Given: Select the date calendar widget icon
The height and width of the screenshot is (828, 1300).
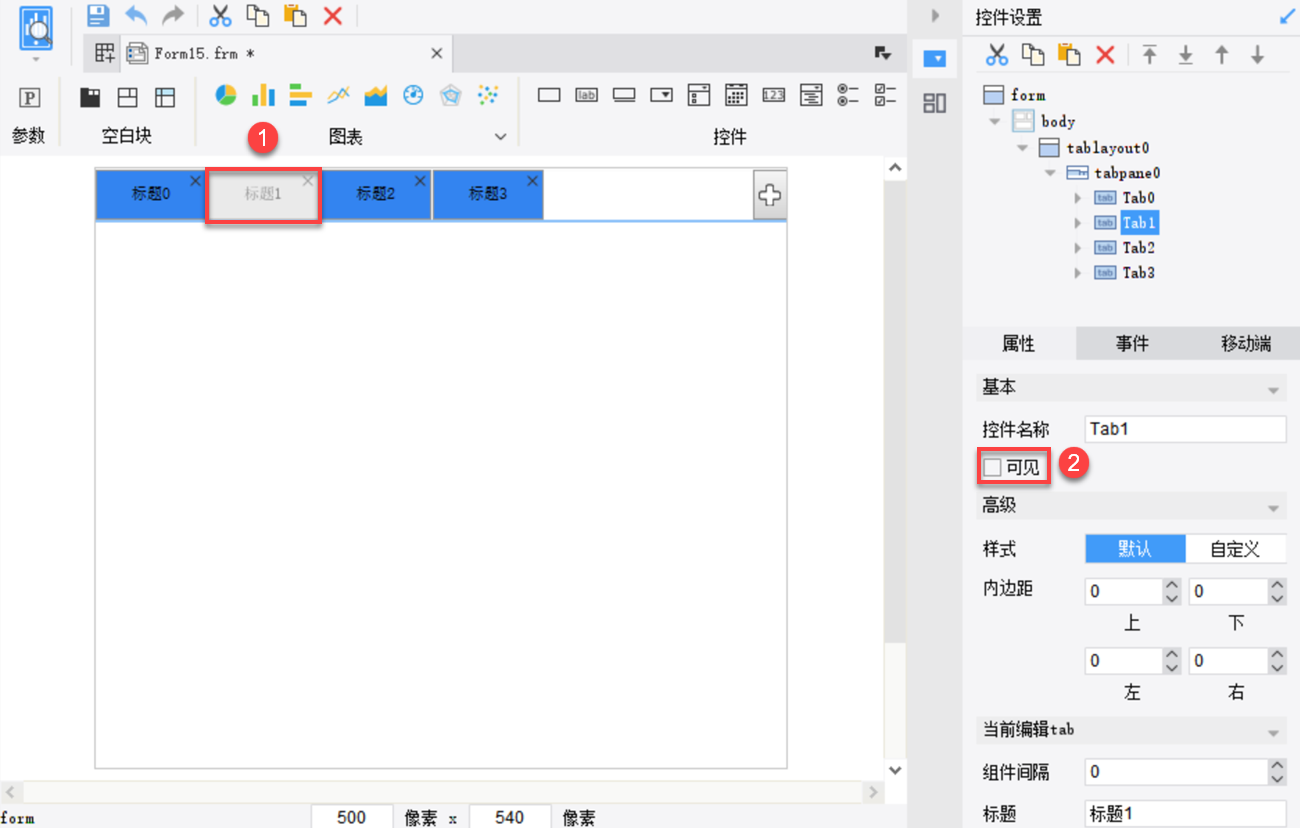Looking at the screenshot, I should (x=736, y=95).
